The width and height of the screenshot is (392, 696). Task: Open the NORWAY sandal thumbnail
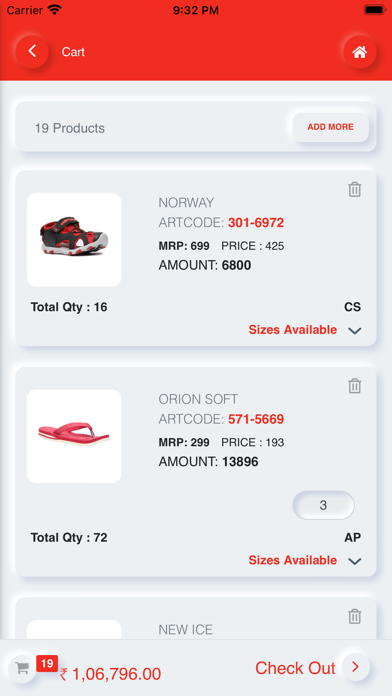74,240
